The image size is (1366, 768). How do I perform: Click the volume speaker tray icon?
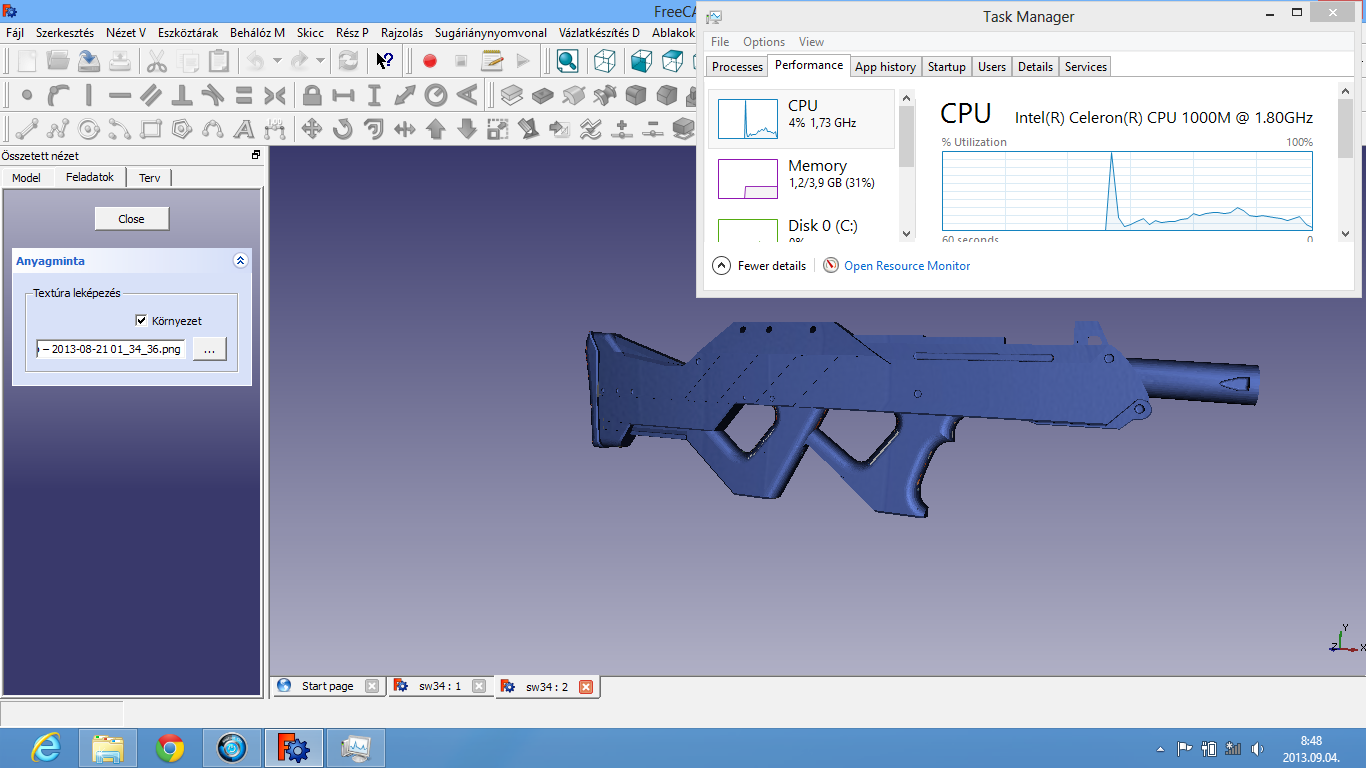(1257, 748)
